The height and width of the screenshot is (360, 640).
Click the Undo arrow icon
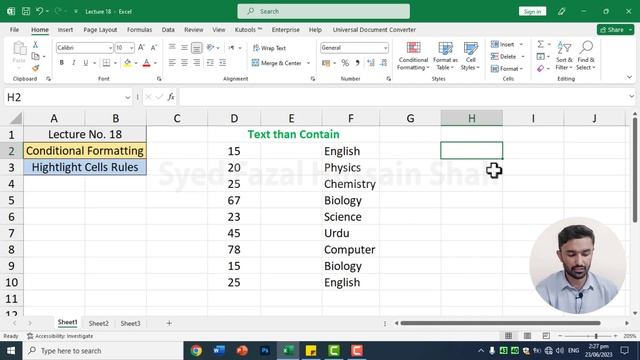point(39,11)
